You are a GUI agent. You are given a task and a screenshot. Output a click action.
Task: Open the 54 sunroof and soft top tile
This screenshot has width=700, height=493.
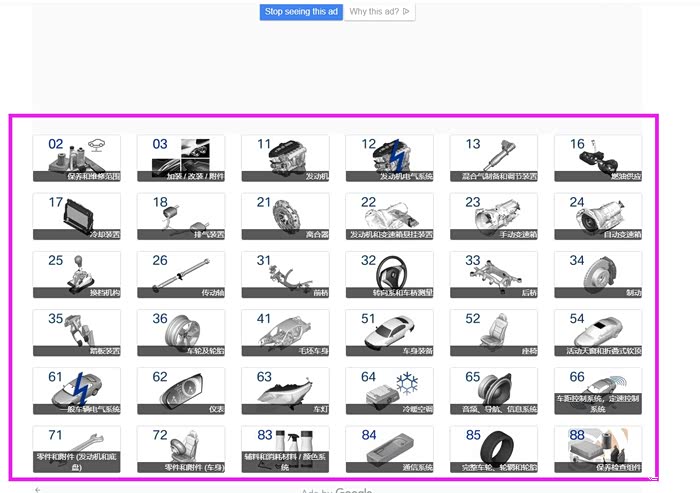pos(598,333)
